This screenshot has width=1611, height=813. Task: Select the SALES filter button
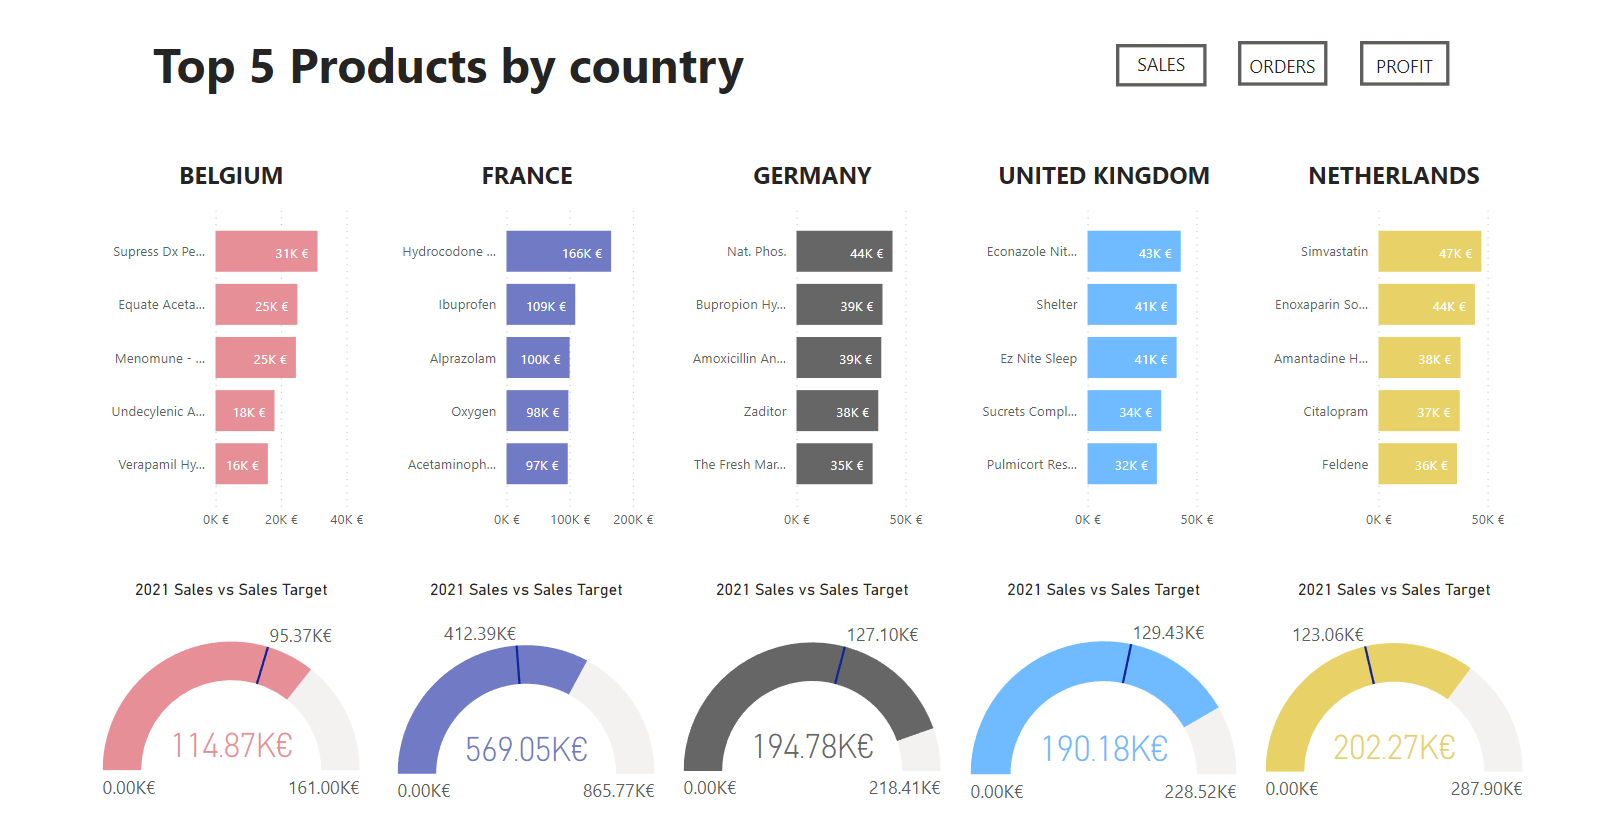pos(1160,64)
